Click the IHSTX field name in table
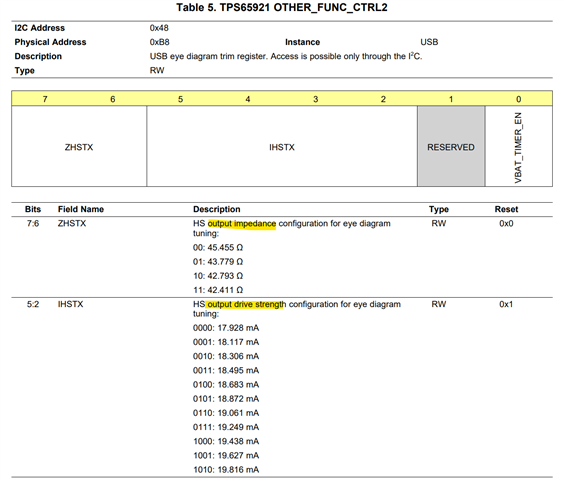This screenshot has width=564, height=480. [70, 304]
